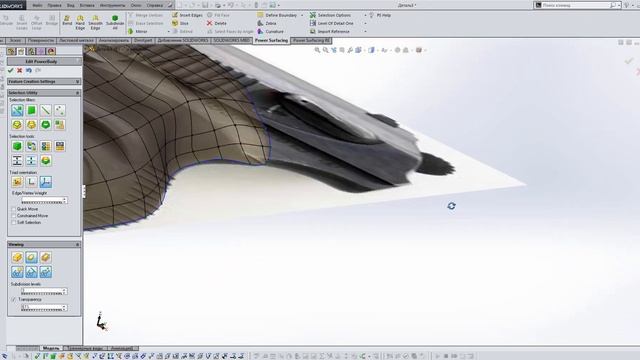This screenshot has height=360, width=640.
Task: Click the search field at top right
Action: [575, 5]
